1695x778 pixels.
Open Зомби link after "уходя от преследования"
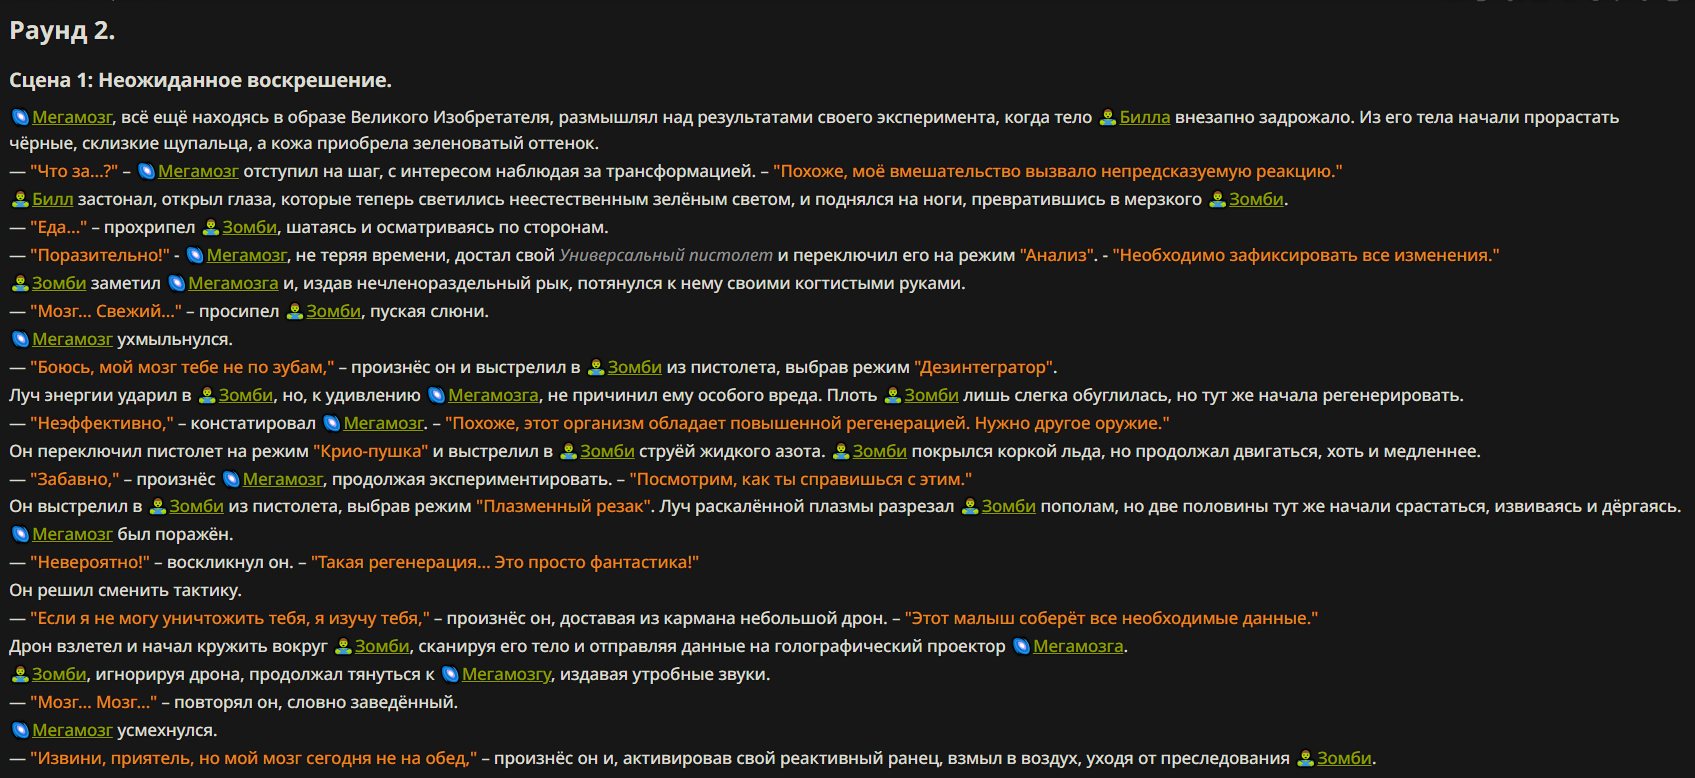(x=1344, y=758)
